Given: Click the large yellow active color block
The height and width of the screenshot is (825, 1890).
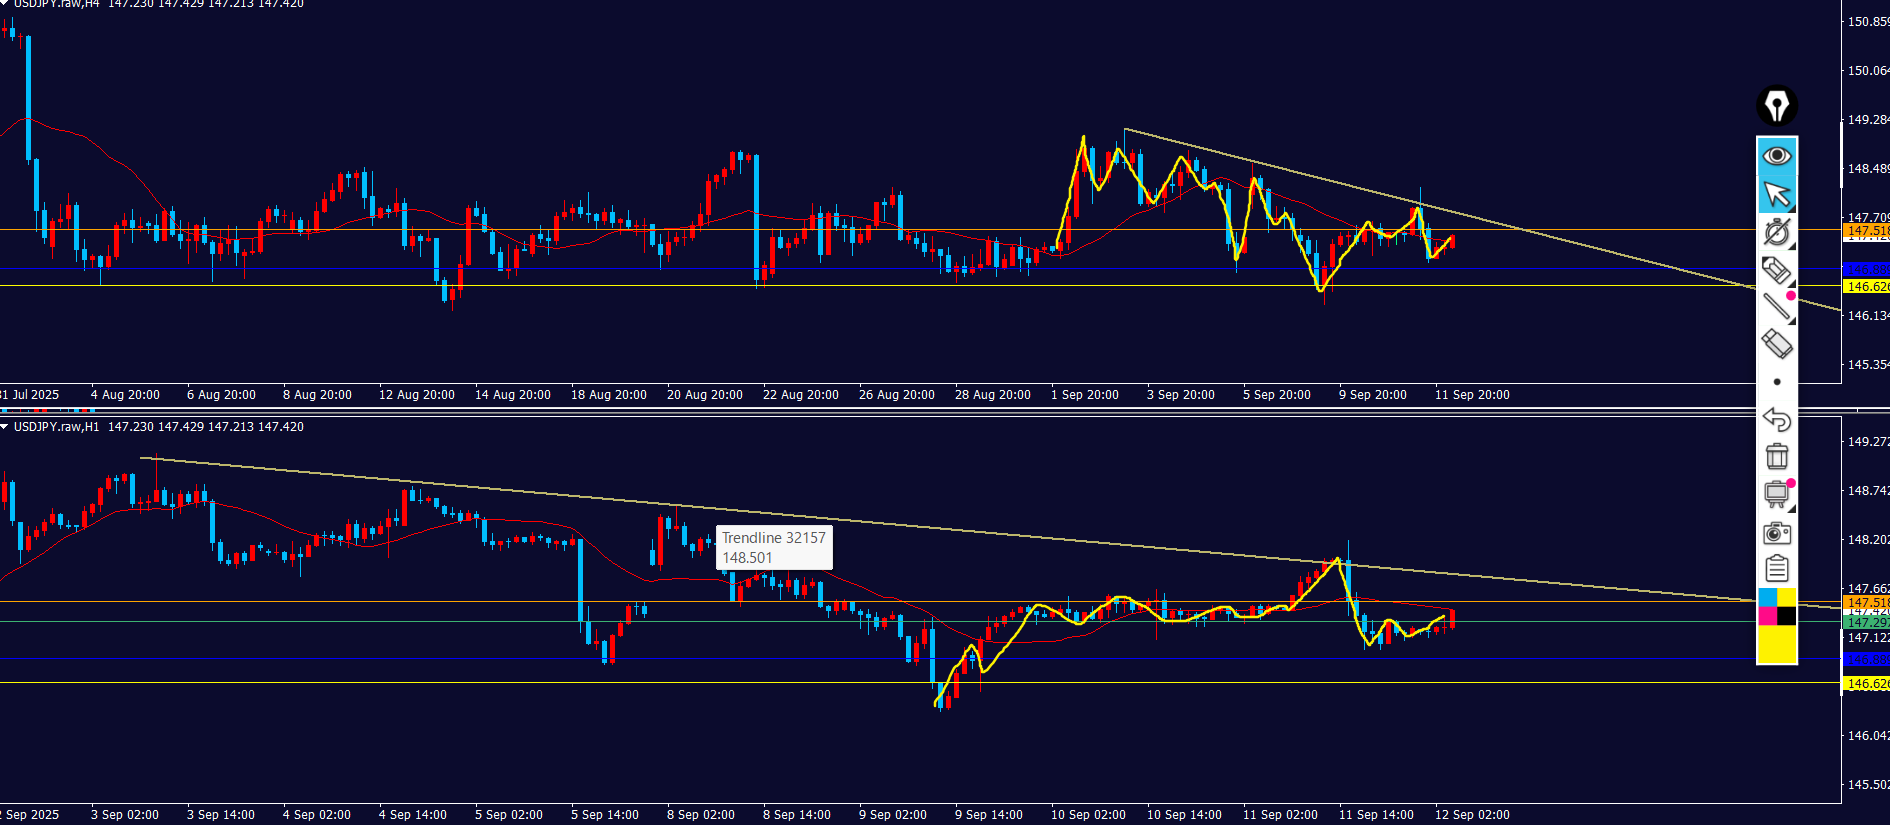Looking at the screenshot, I should (x=1776, y=644).
